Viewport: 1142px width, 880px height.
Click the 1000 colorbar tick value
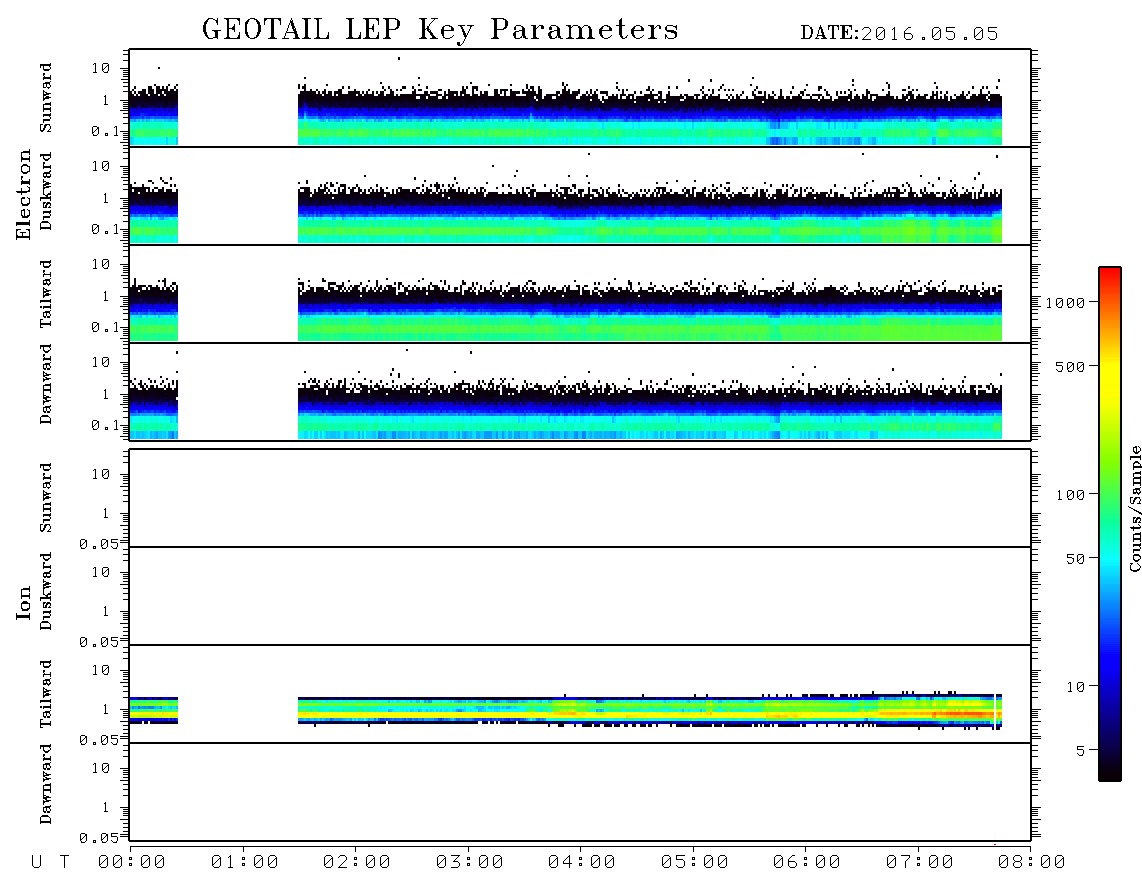tap(1066, 302)
